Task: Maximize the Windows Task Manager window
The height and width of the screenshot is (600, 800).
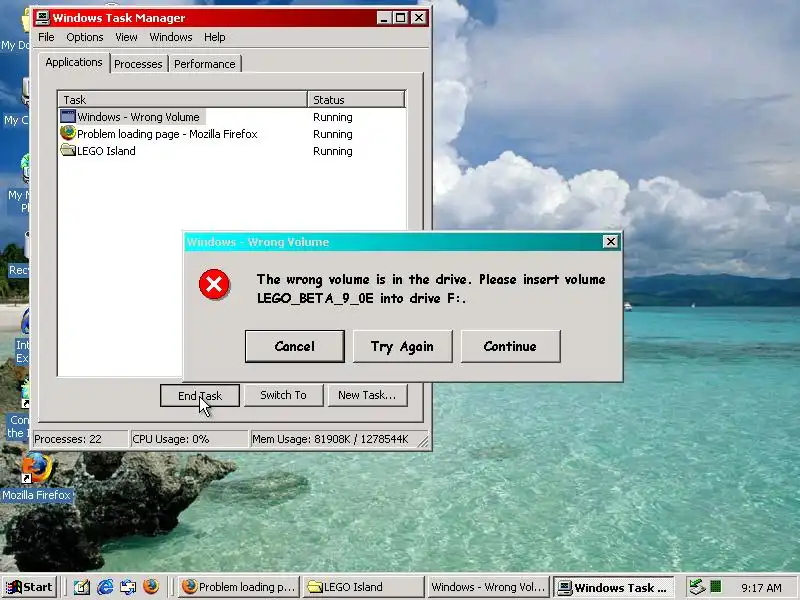Action: pos(401,18)
